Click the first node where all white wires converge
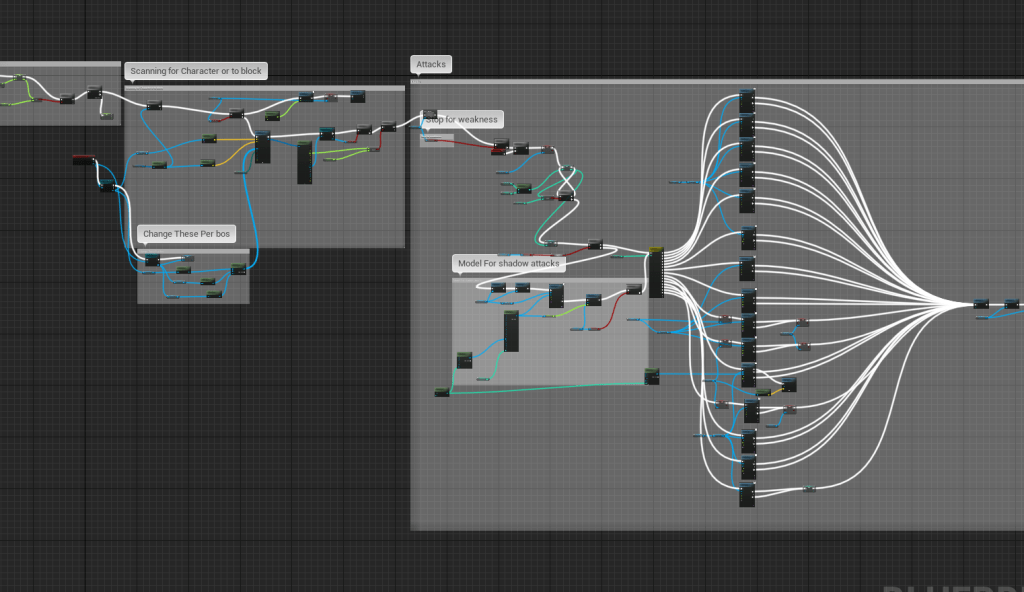 (981, 304)
